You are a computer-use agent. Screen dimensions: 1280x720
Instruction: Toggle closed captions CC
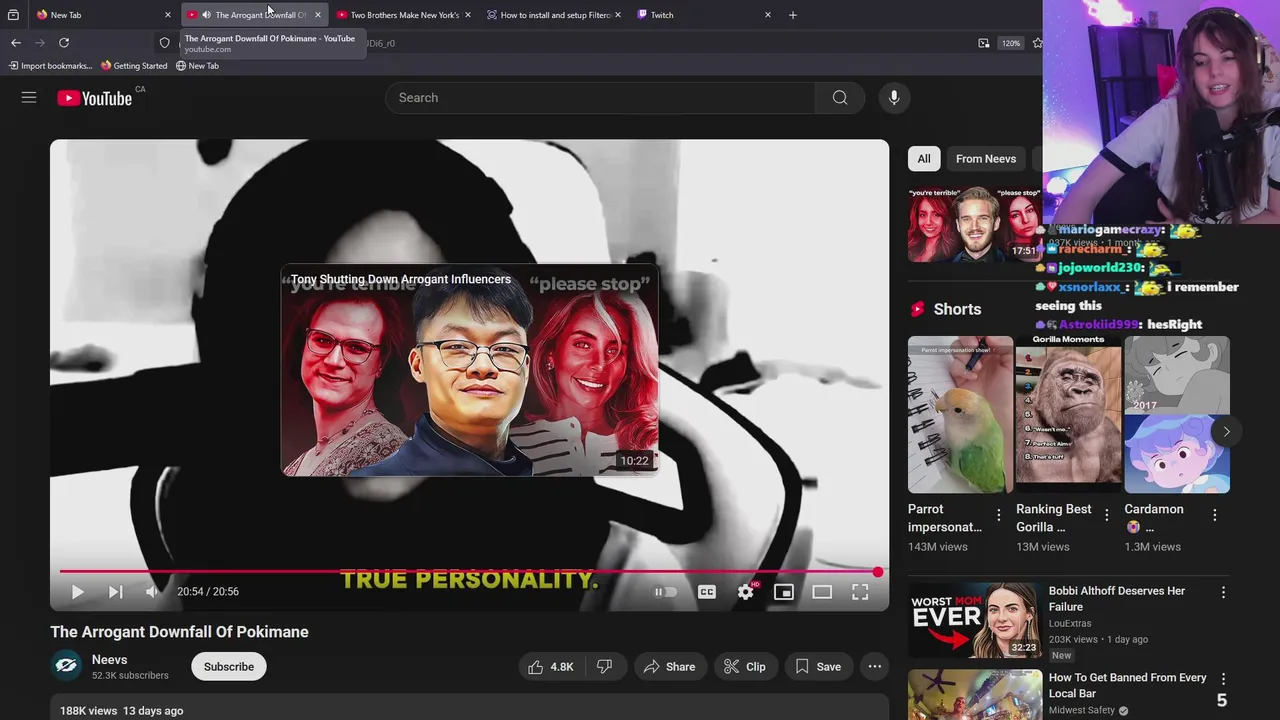tap(707, 592)
